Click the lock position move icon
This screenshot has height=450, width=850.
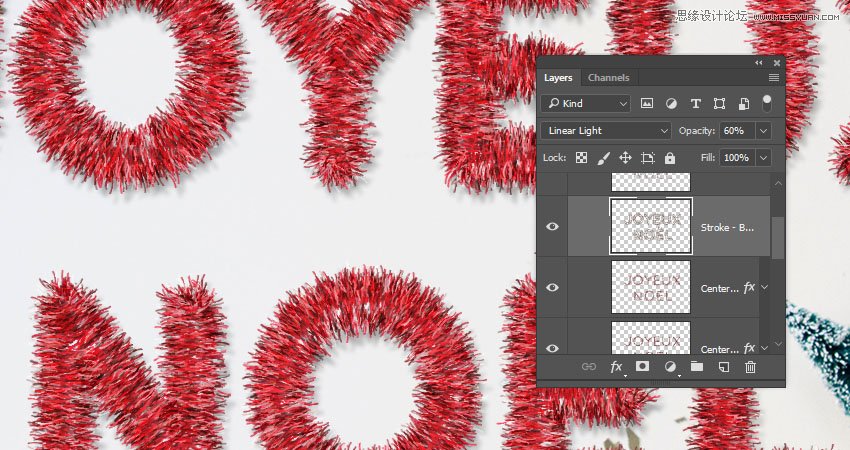coord(625,158)
